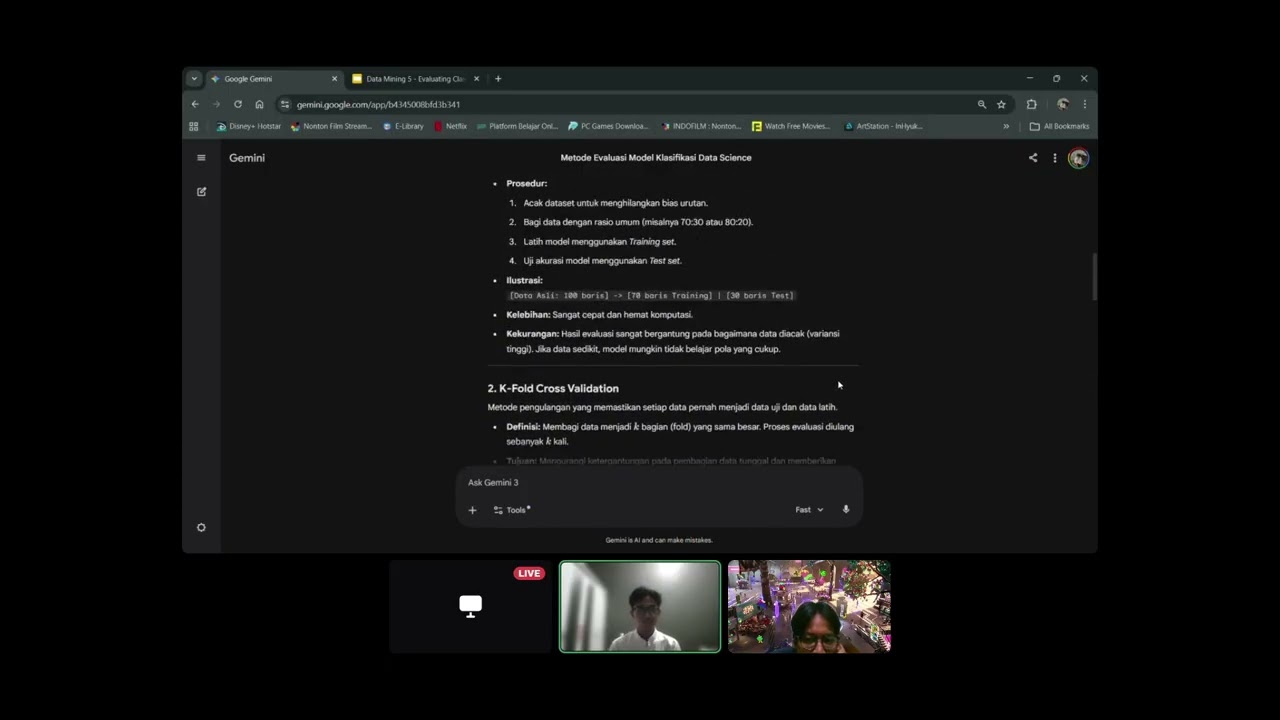Image resolution: width=1280 pixels, height=720 pixels.
Task: Bookmark this page with the star
Action: pos(1001,104)
